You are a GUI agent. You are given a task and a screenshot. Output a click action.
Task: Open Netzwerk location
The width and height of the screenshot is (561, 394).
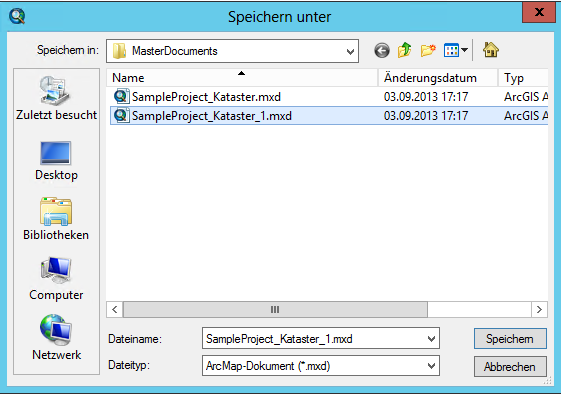[x=56, y=337]
